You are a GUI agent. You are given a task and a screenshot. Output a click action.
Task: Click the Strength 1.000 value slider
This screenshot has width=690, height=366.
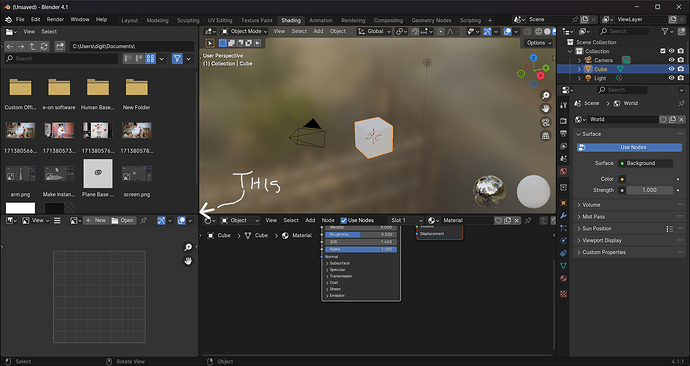[x=650, y=190]
